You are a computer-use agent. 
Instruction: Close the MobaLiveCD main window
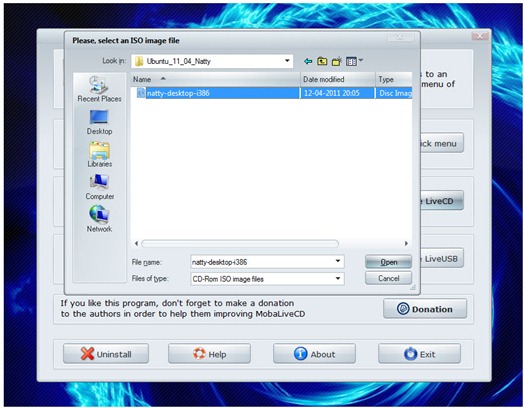tap(480, 36)
